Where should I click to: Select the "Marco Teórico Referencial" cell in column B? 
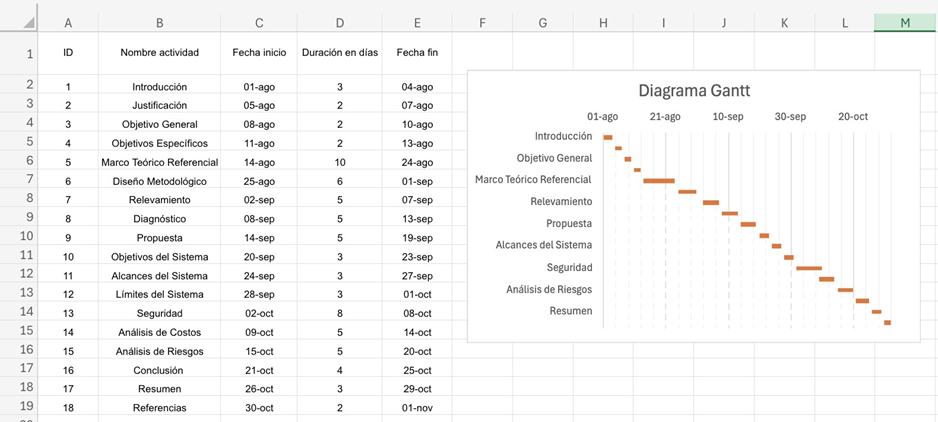159,162
